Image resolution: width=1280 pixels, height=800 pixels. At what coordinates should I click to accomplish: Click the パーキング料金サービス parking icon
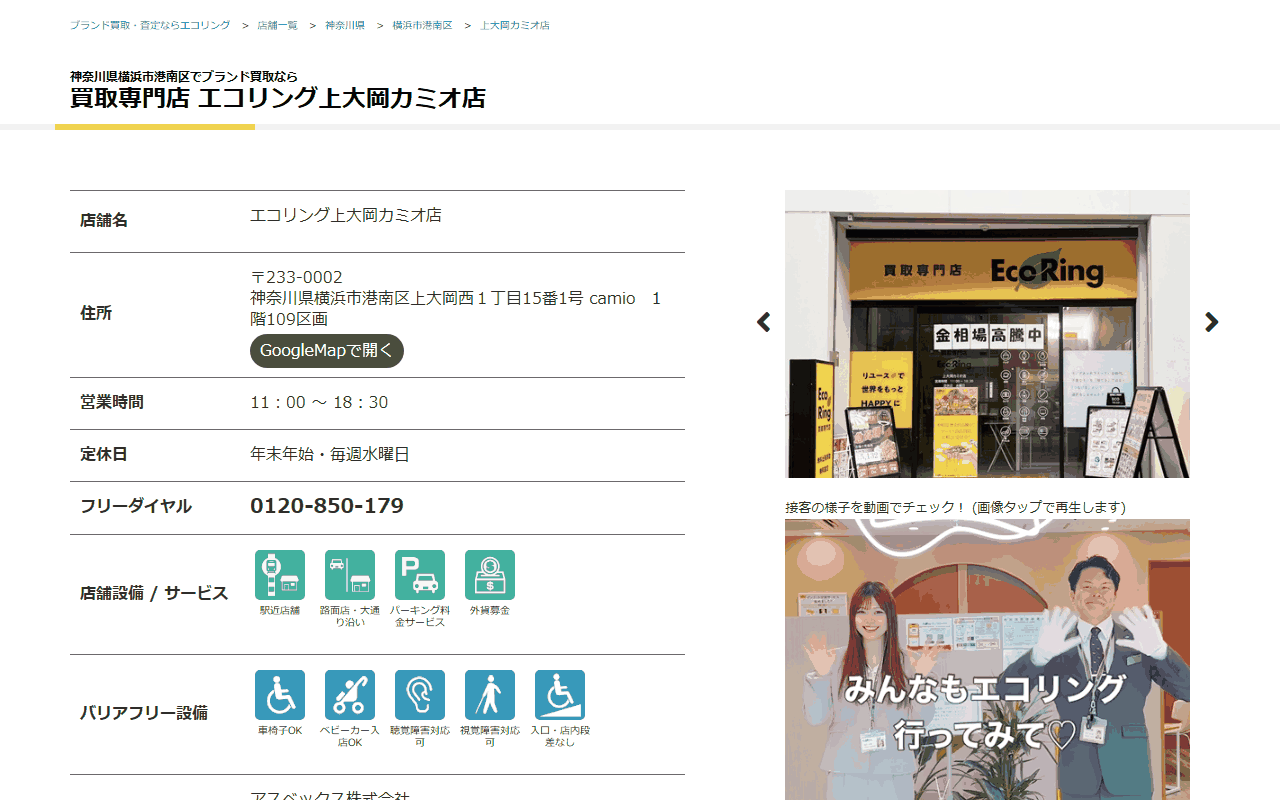pyautogui.click(x=420, y=575)
